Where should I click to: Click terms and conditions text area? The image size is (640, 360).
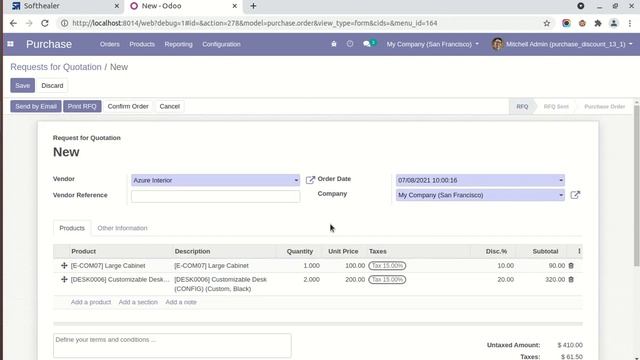172,346
